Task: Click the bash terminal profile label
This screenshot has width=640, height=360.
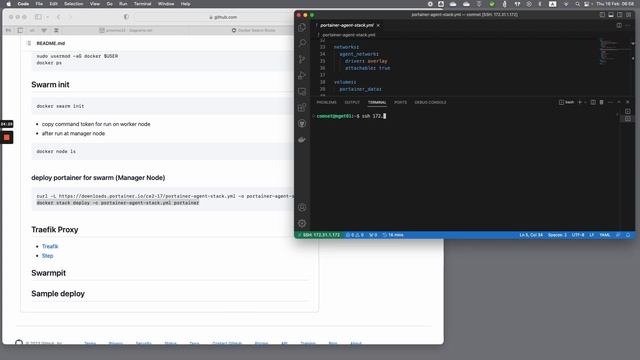Action: coord(567,102)
